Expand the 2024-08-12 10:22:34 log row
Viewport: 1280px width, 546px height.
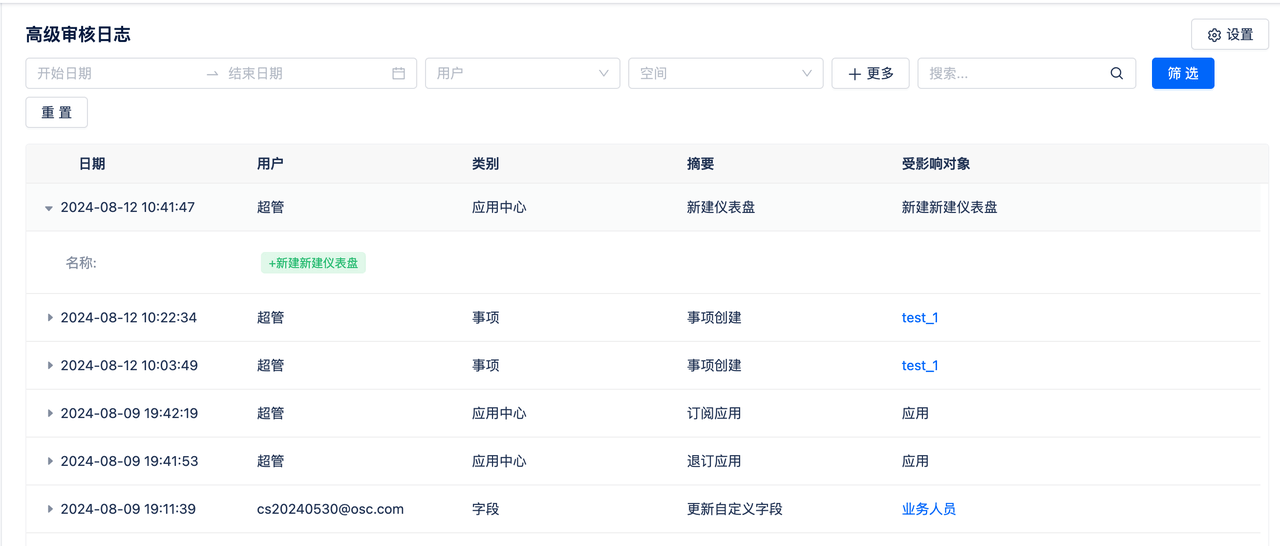point(50,318)
